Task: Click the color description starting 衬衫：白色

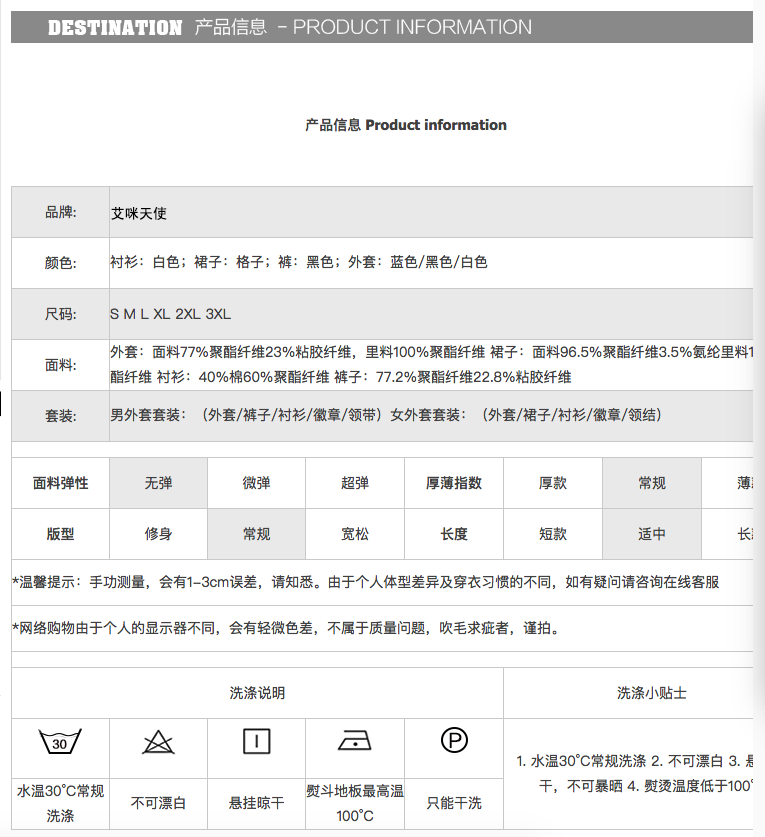Action: coord(298,262)
